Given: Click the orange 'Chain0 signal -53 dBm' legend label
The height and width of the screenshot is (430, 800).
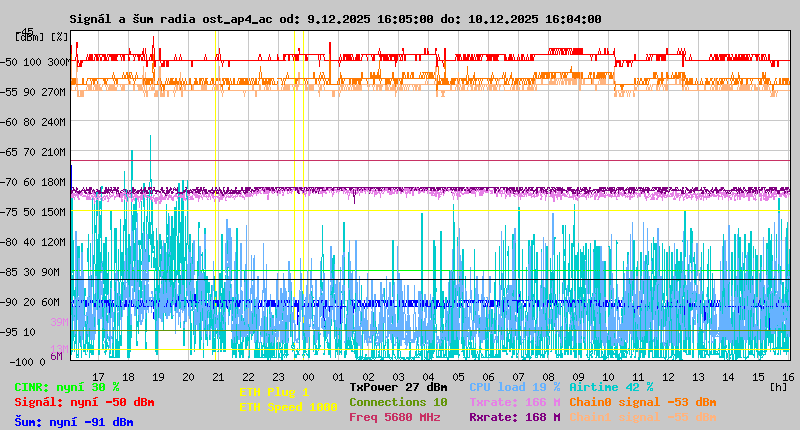Looking at the screenshot, I should pos(643,402).
